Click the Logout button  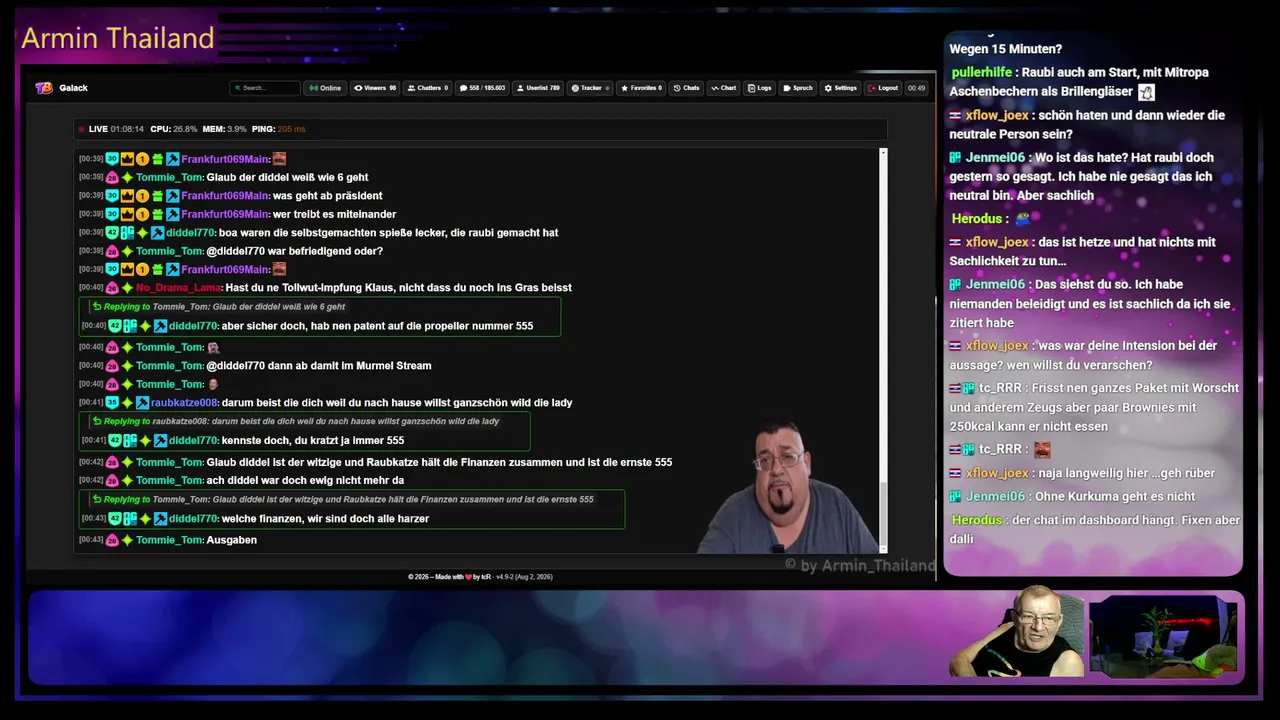click(x=884, y=88)
